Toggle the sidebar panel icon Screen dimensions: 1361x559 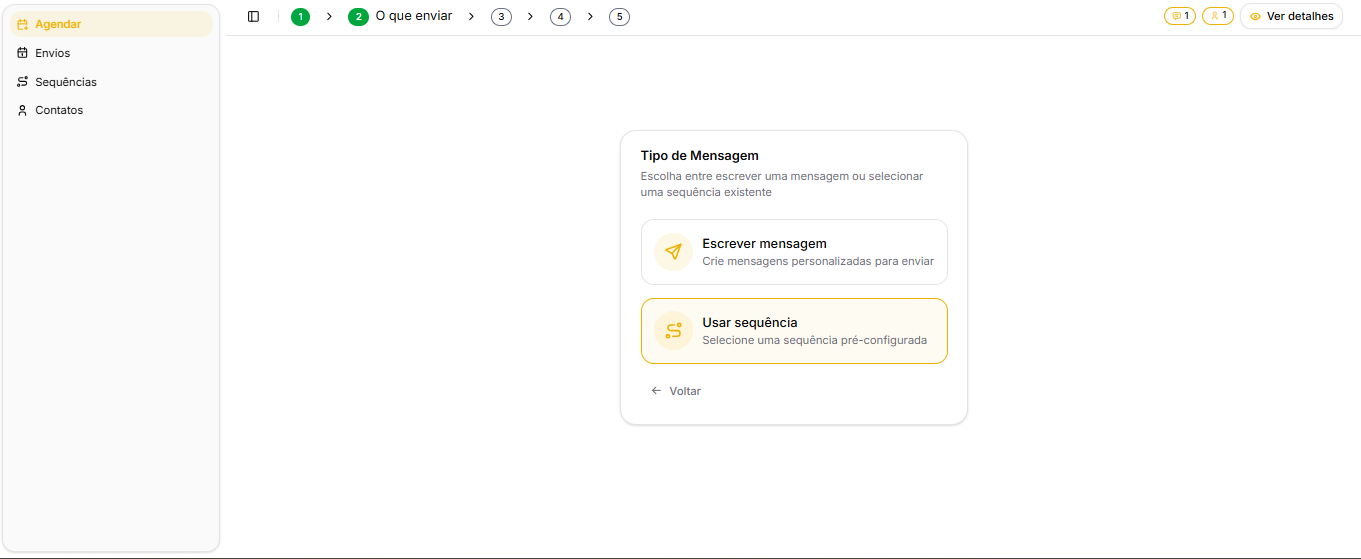coord(253,16)
